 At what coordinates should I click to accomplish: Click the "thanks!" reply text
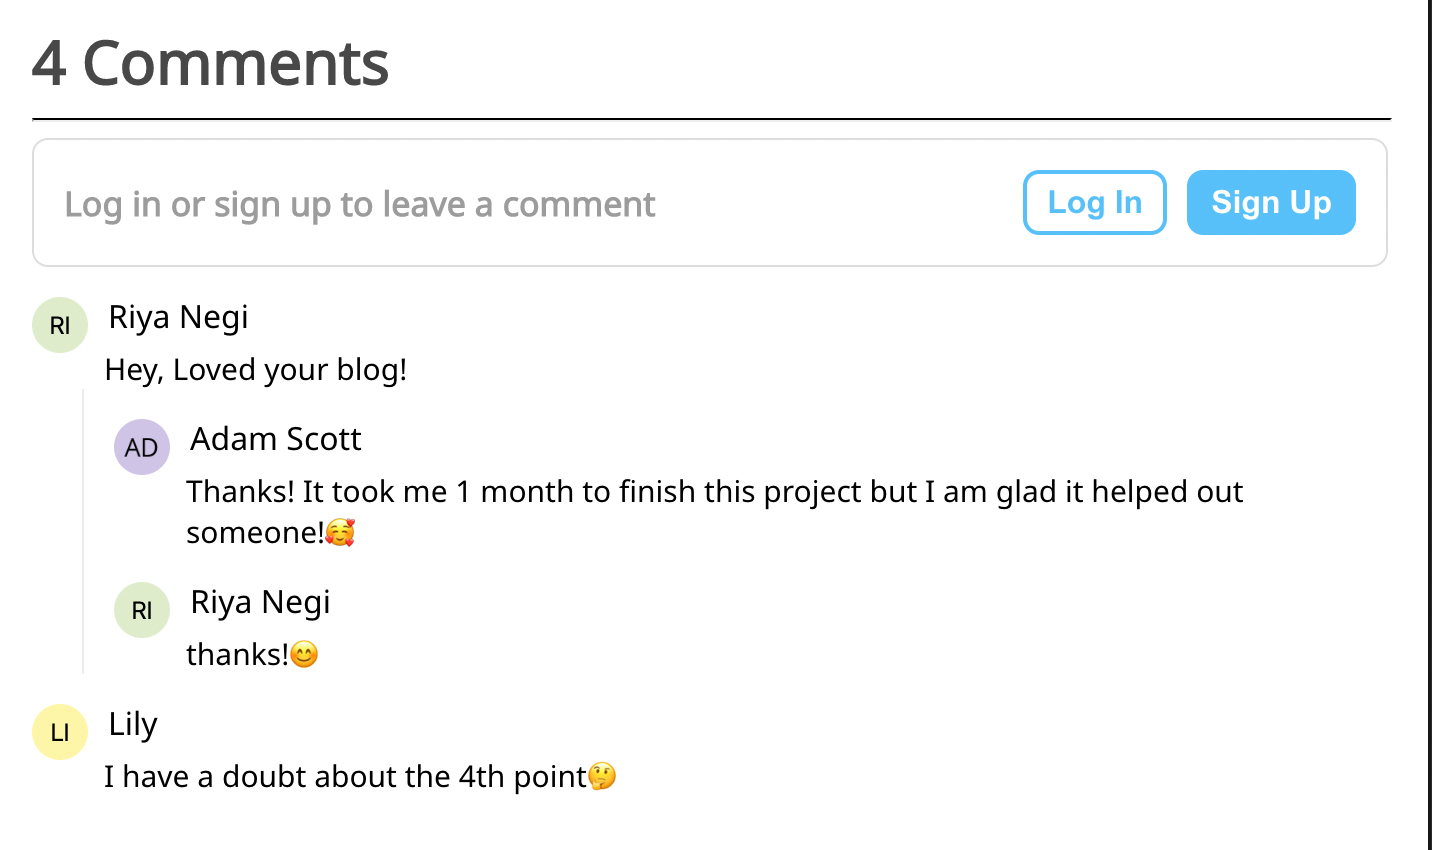pos(236,655)
